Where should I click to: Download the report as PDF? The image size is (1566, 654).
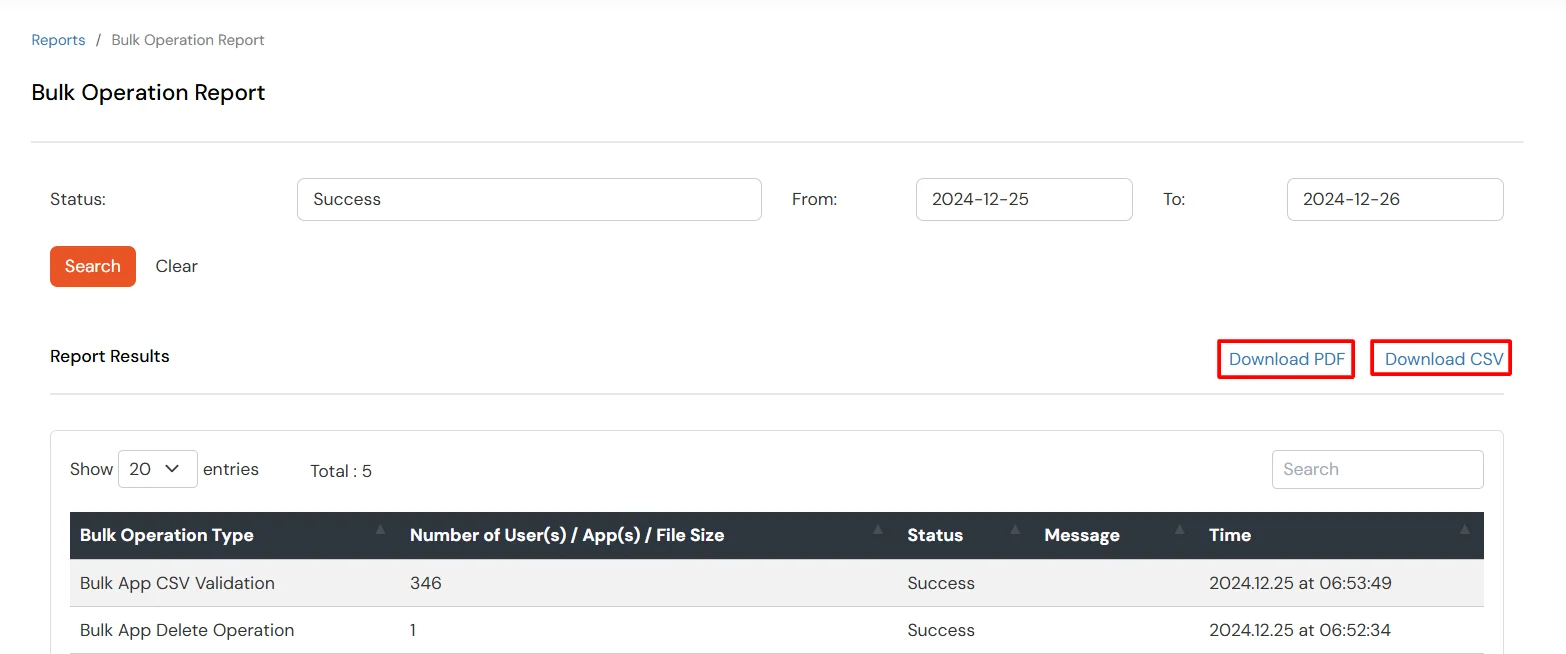pyautogui.click(x=1285, y=358)
